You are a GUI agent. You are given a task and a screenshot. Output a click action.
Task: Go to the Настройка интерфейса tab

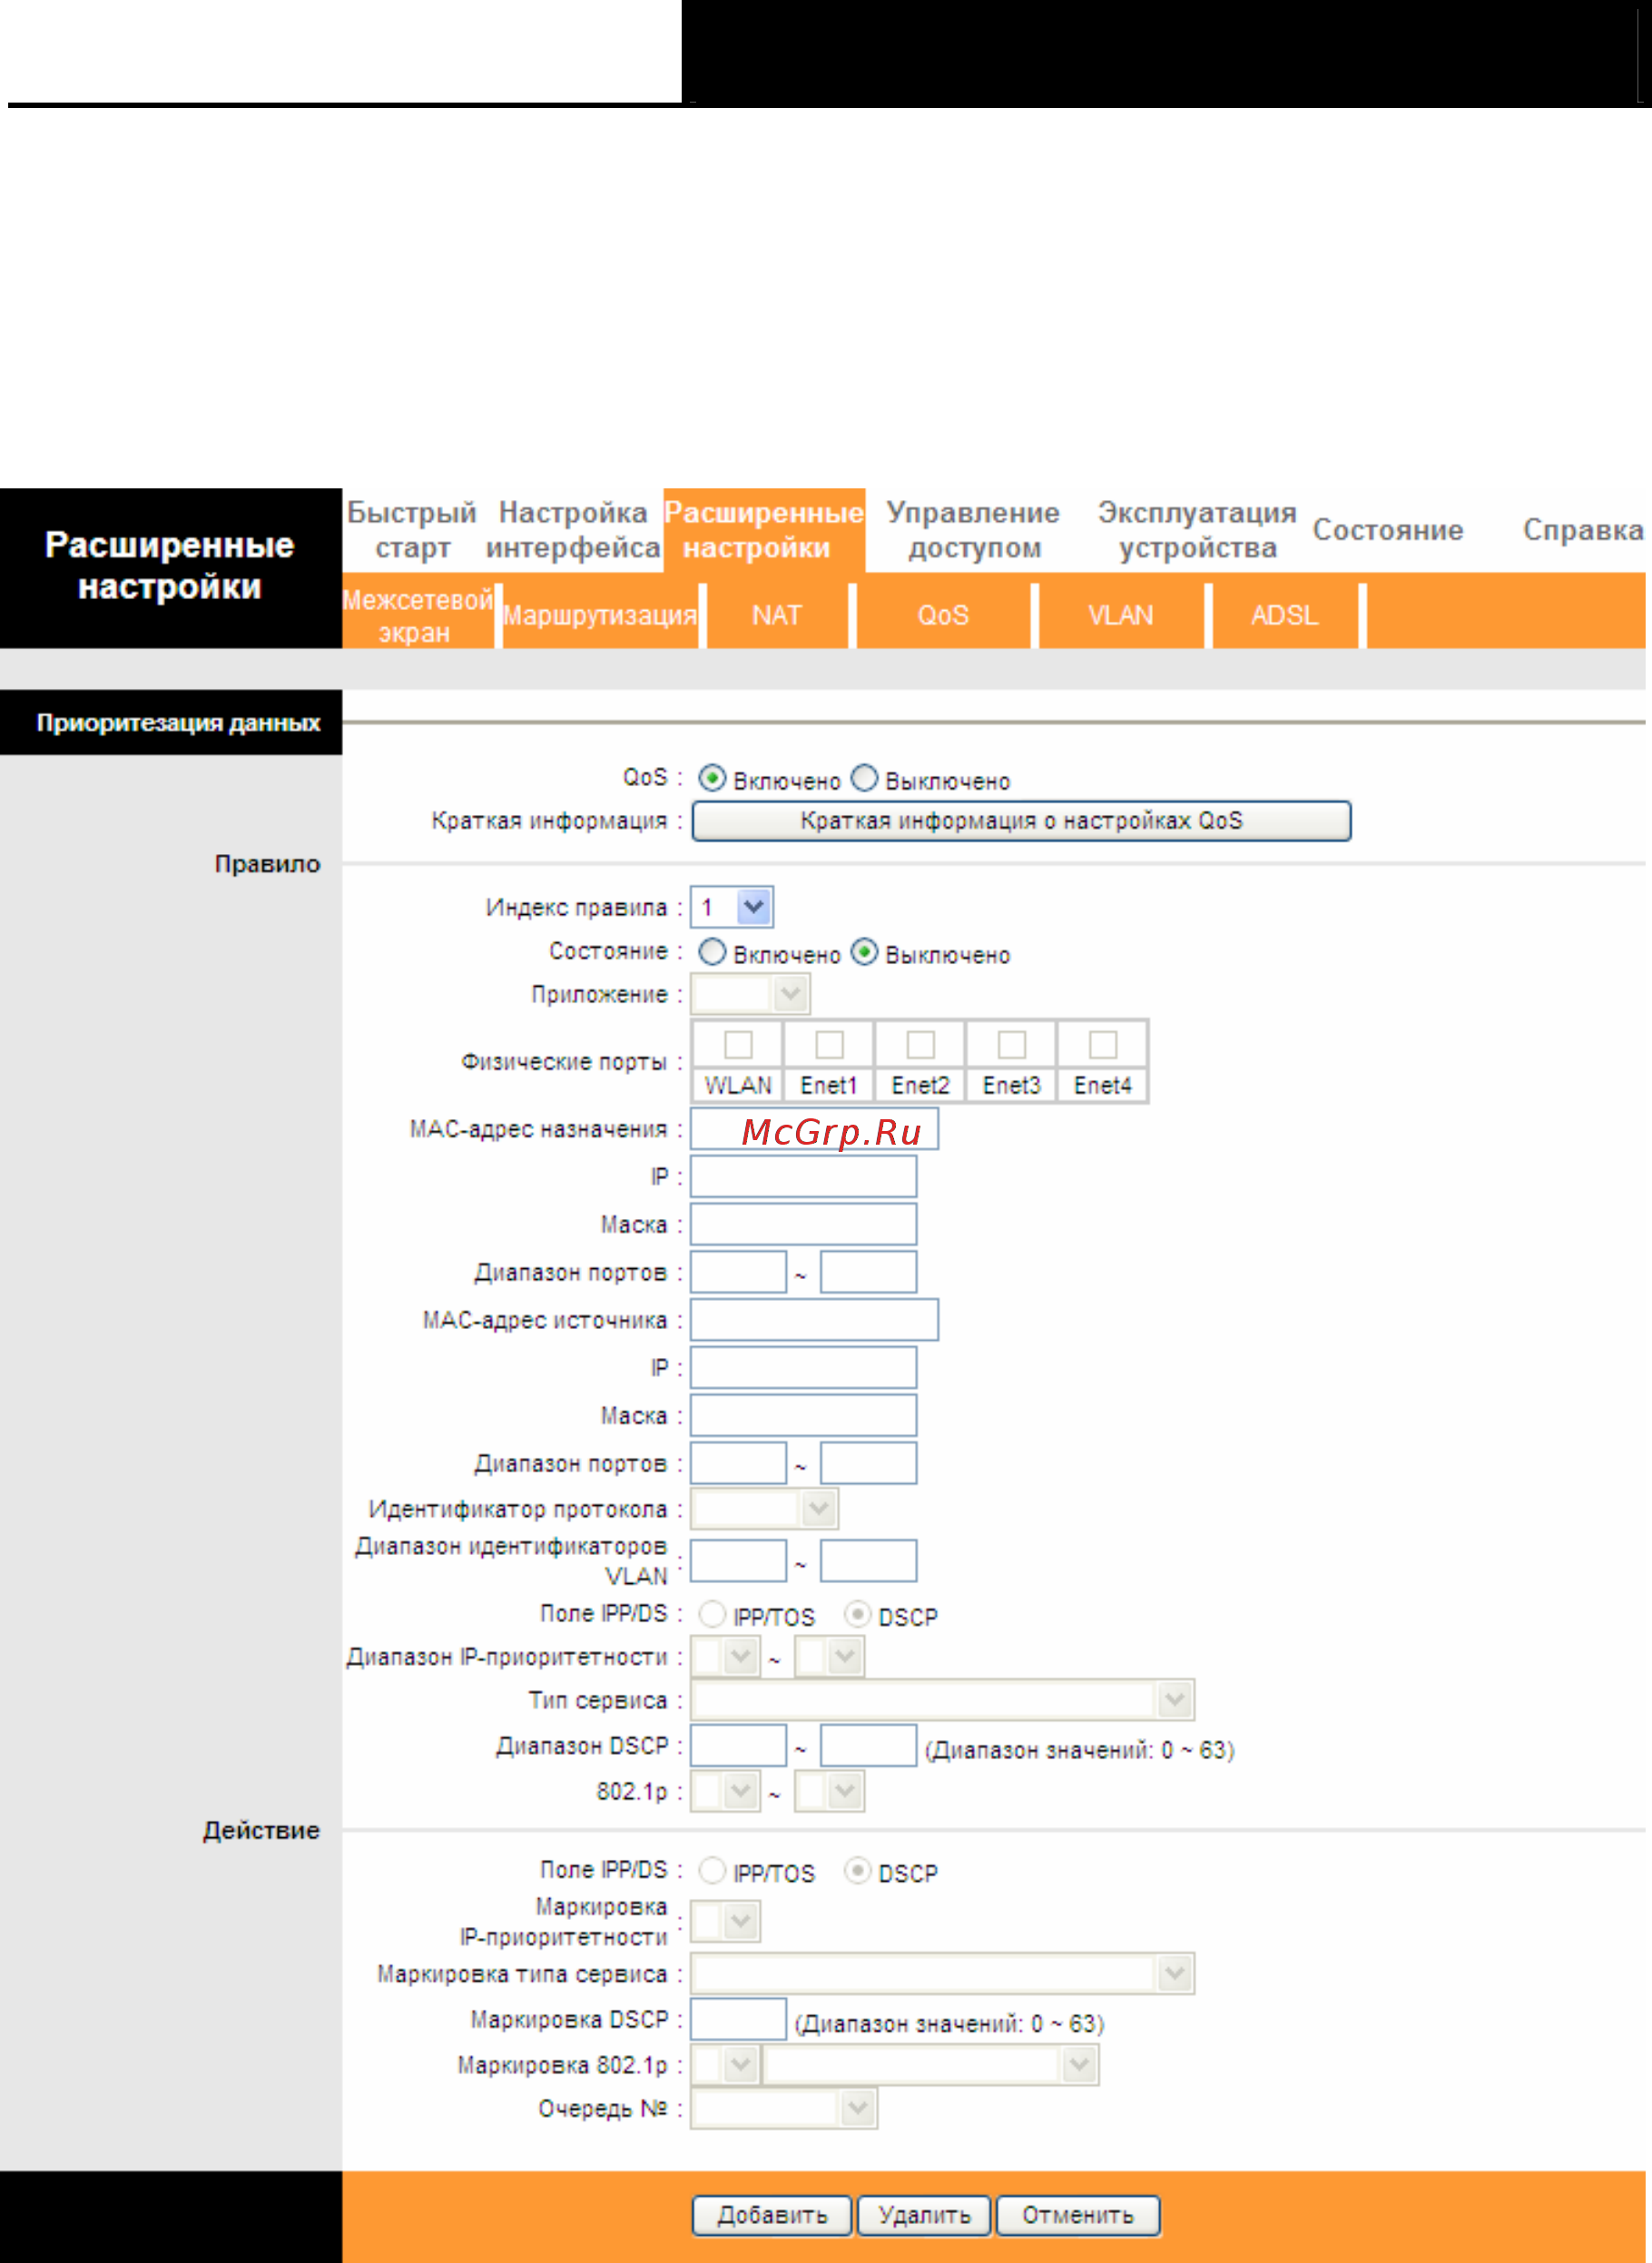click(x=573, y=530)
